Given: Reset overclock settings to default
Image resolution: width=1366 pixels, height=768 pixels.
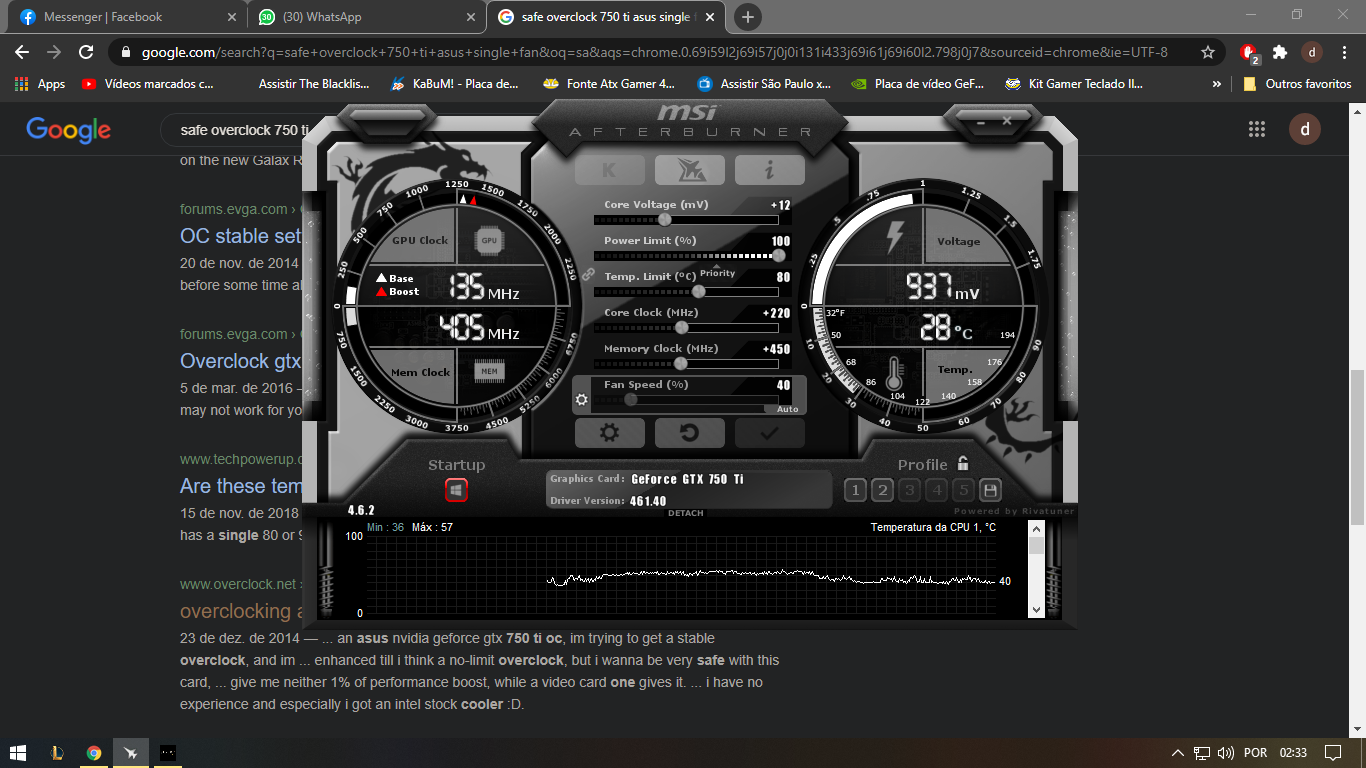Looking at the screenshot, I should pos(689,433).
